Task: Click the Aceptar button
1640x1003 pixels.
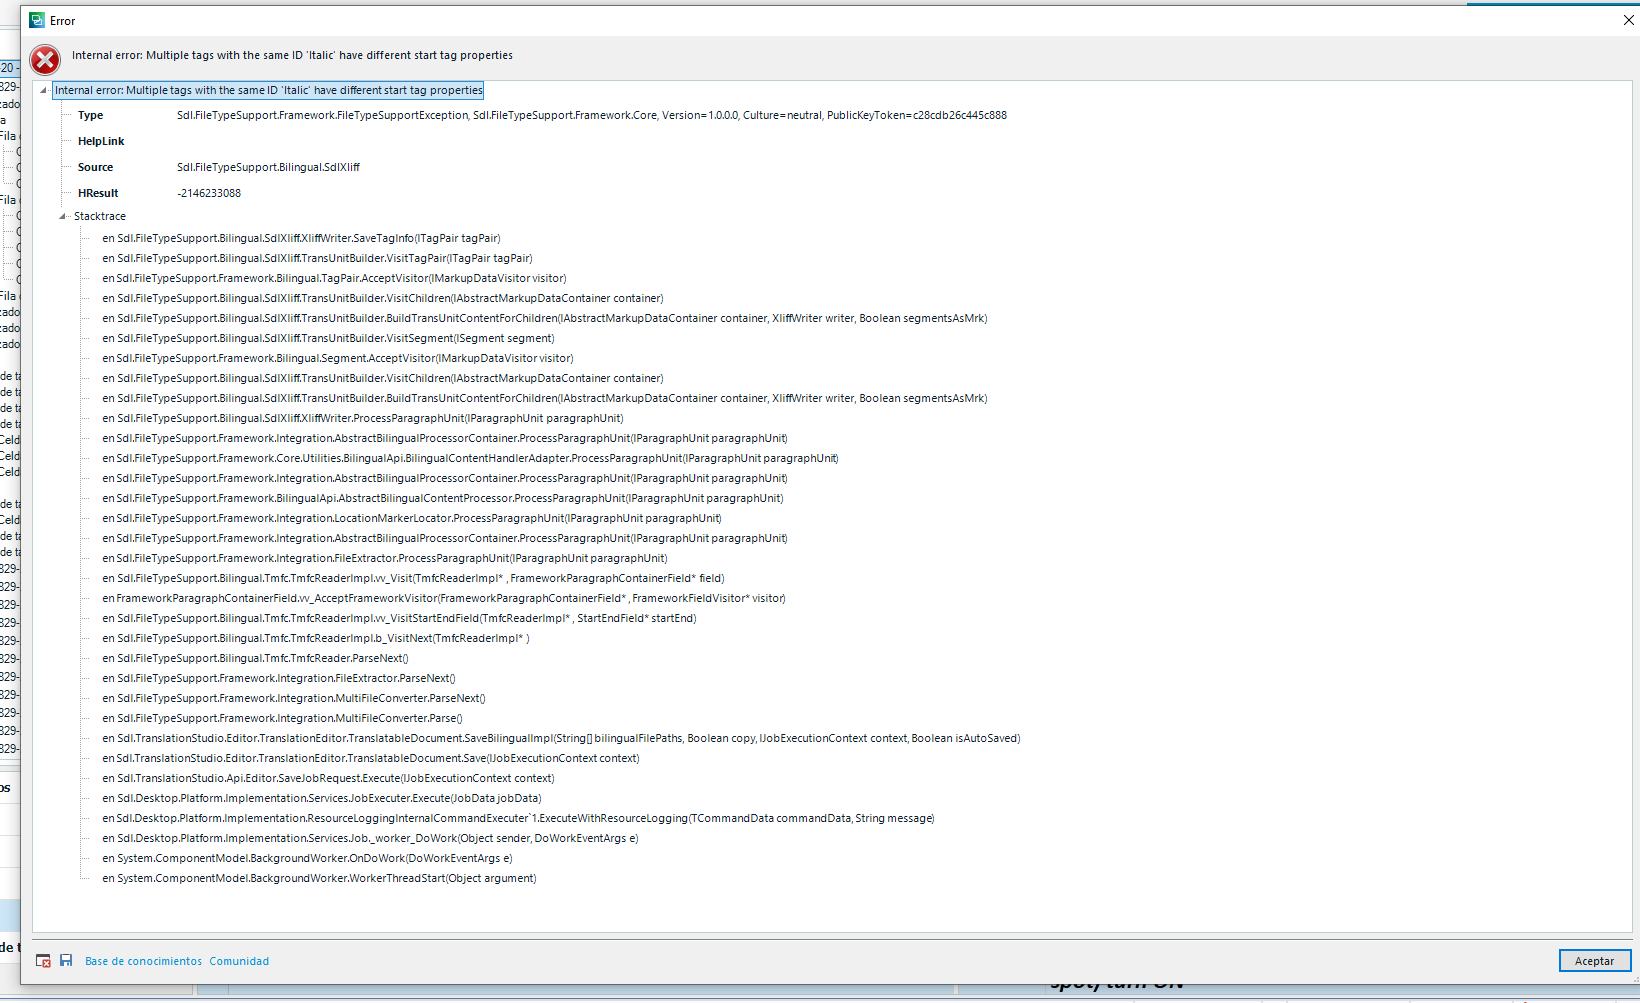Action: (1595, 960)
